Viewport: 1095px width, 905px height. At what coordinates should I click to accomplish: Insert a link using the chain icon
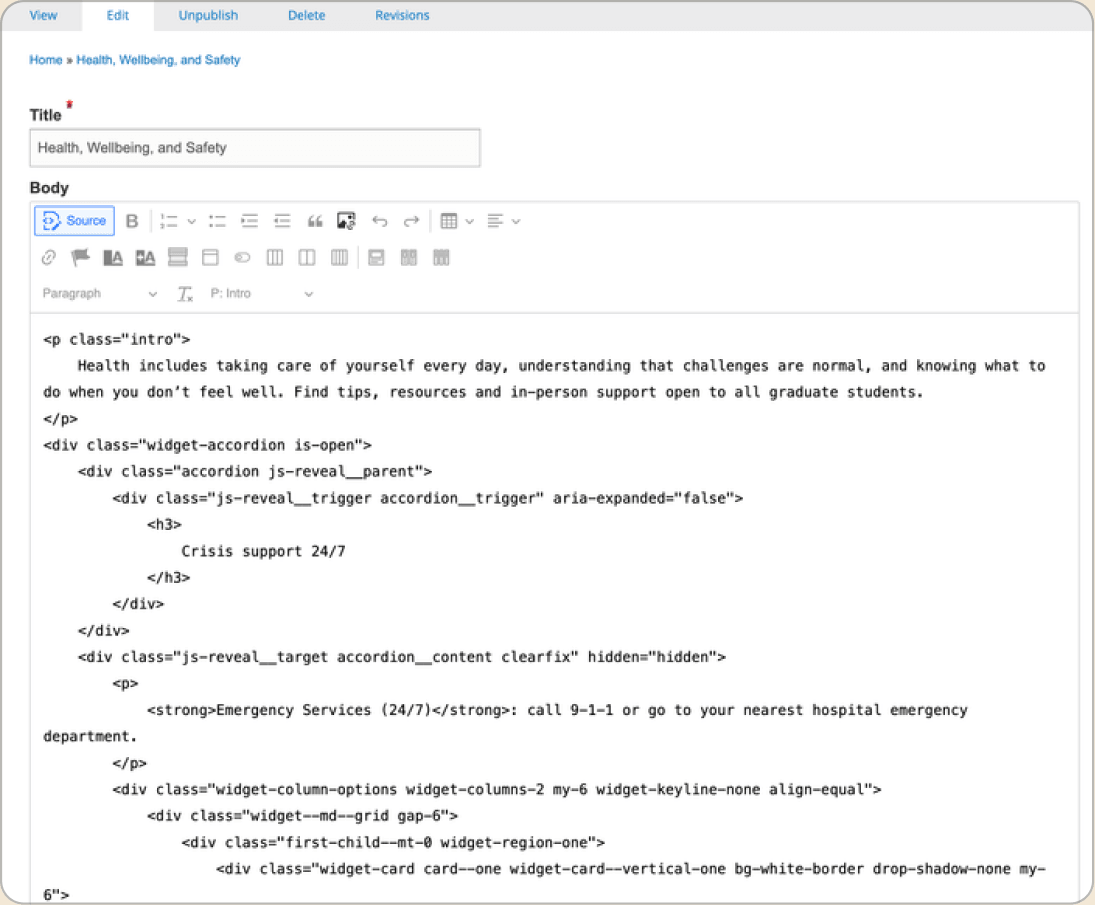[48, 258]
